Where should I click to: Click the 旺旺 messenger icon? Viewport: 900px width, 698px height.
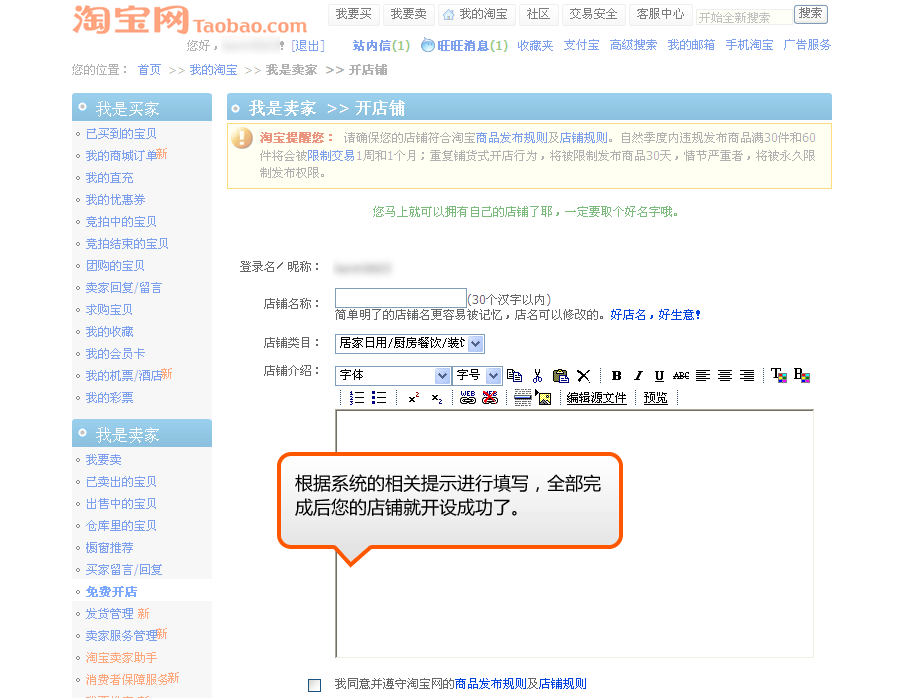[x=428, y=45]
